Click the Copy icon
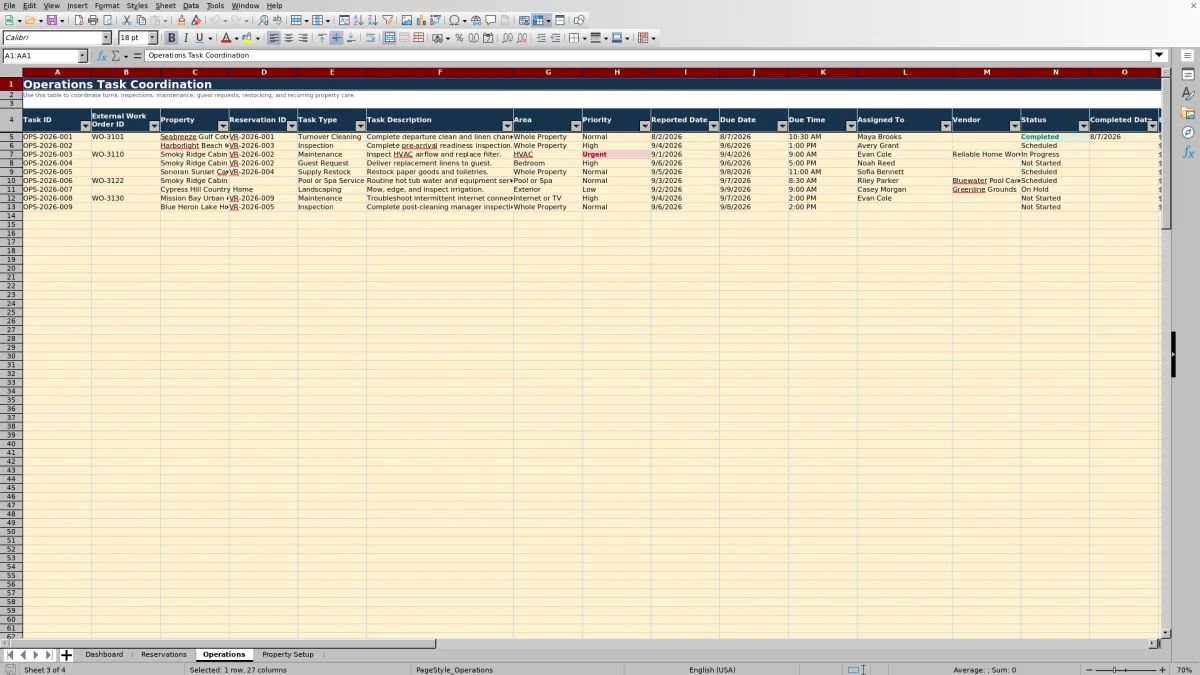 click(141, 20)
